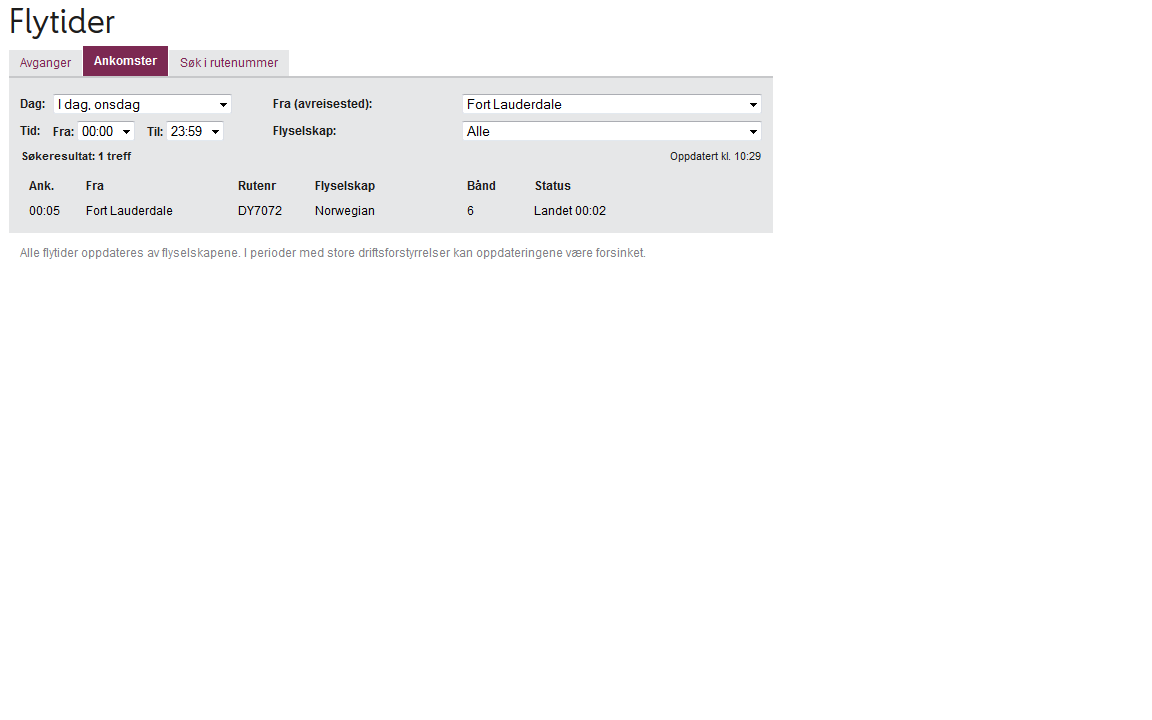Open the Flyselskap airline dropdown
Viewport: 1152px width, 720px height.
[611, 131]
